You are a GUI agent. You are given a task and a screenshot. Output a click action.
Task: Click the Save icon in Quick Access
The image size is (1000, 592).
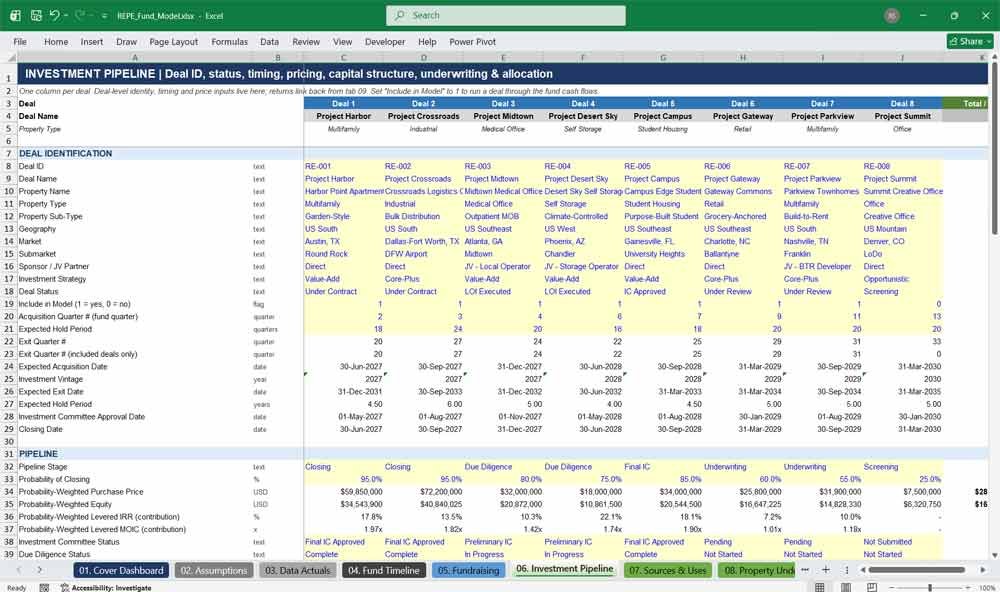tap(36, 15)
